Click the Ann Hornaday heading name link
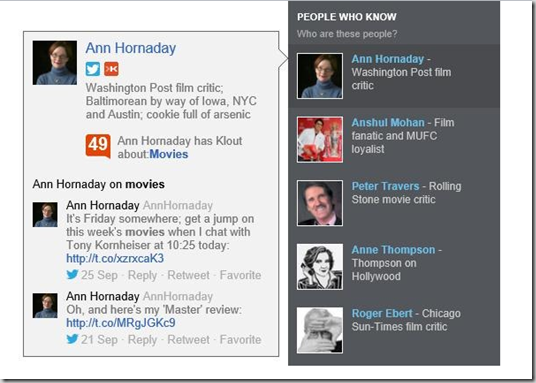536x383 pixels. pyautogui.click(x=131, y=48)
